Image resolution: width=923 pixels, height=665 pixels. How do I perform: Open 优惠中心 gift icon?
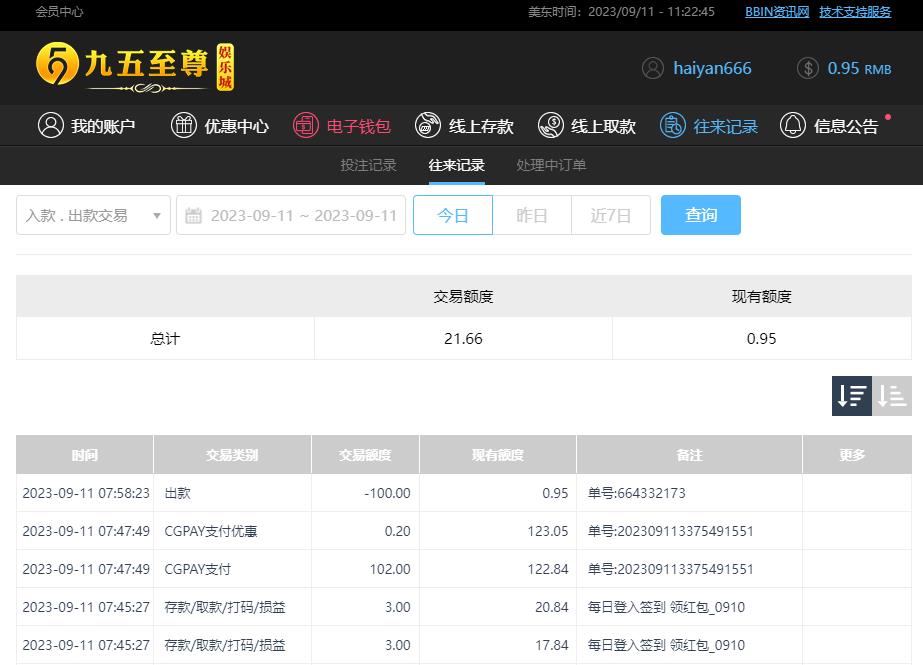click(x=184, y=126)
